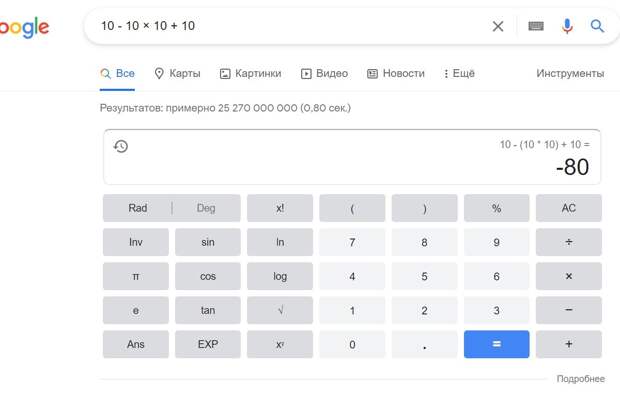This screenshot has height=413, width=620.
Task: Open the on-screen keyboard icon
Action: [536, 26]
